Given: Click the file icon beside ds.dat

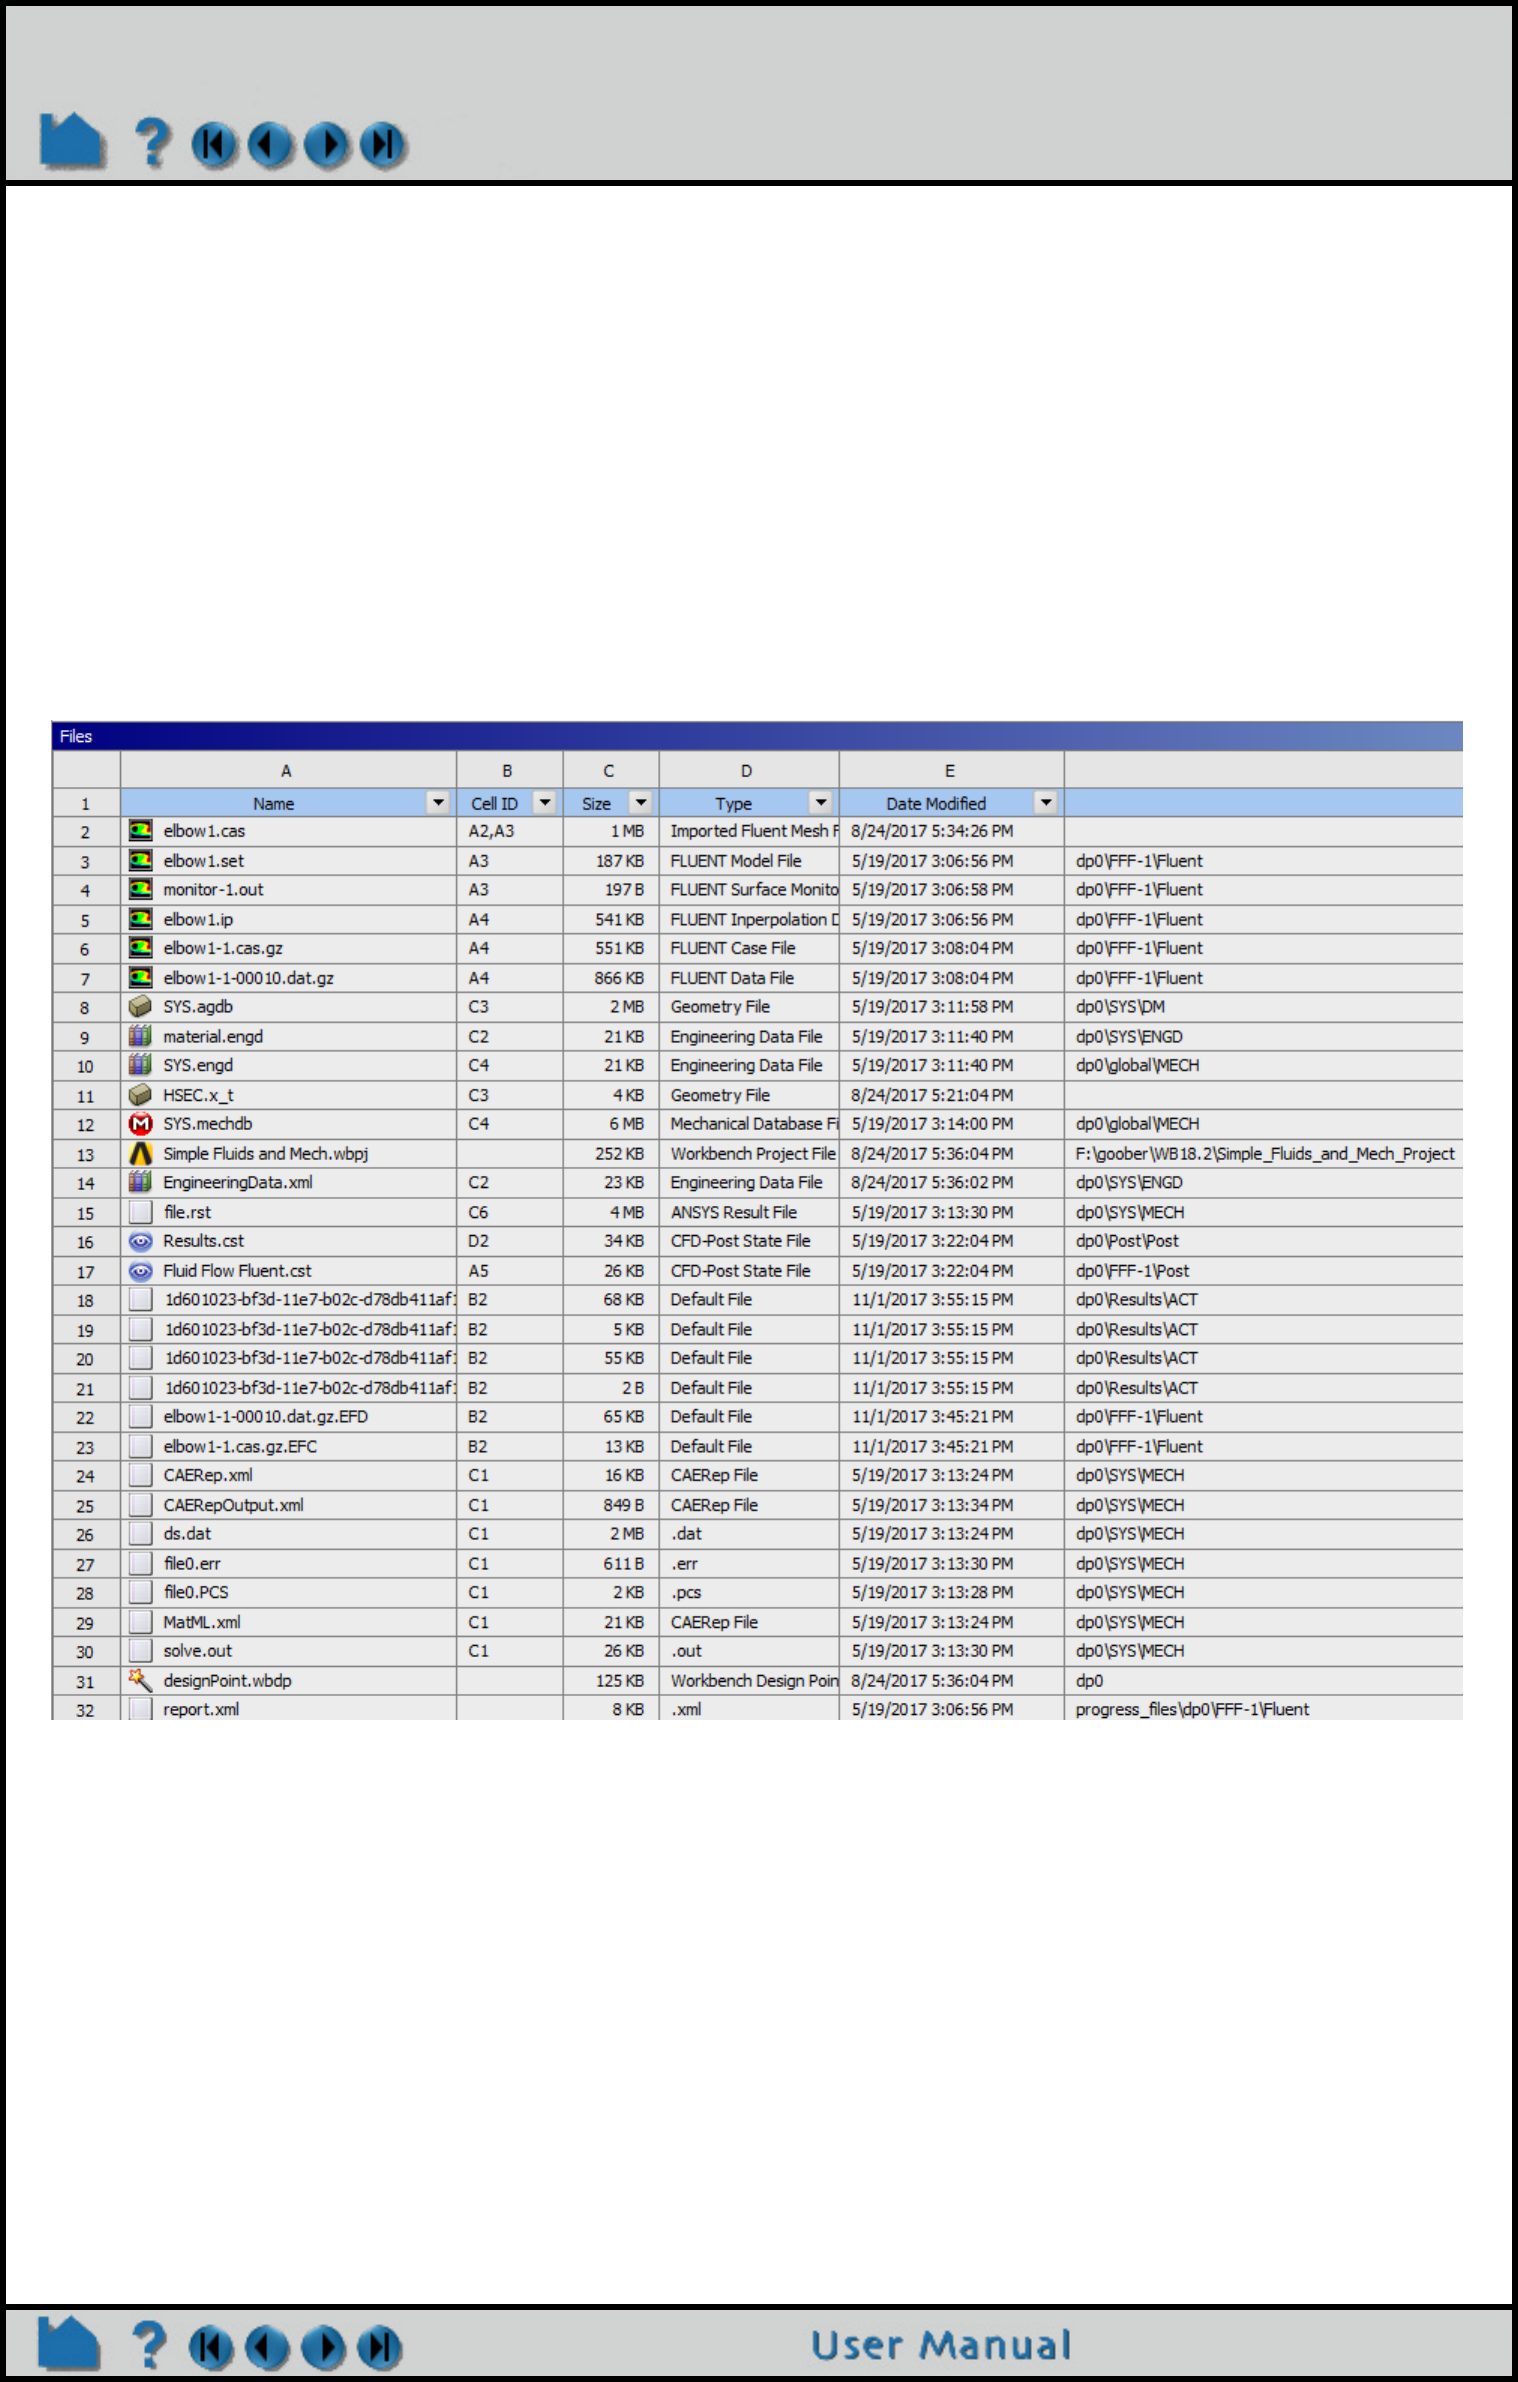Looking at the screenshot, I should [x=141, y=1534].
